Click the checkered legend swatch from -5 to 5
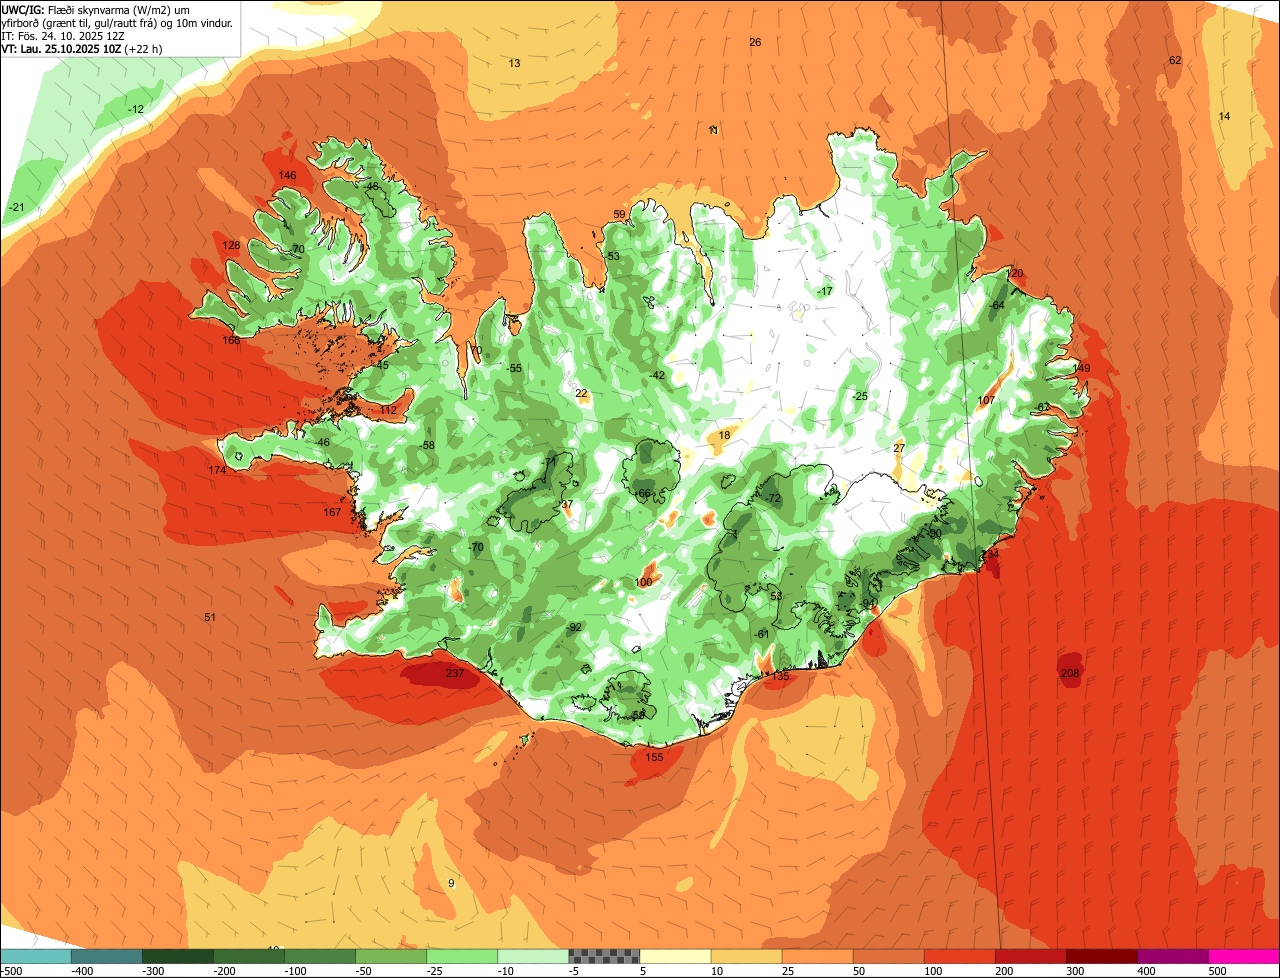 (604, 956)
